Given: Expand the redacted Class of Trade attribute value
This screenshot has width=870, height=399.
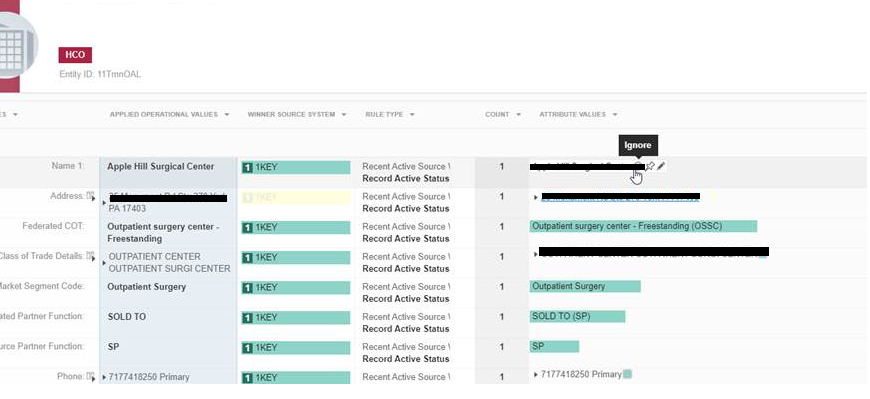Looking at the screenshot, I should (535, 254).
